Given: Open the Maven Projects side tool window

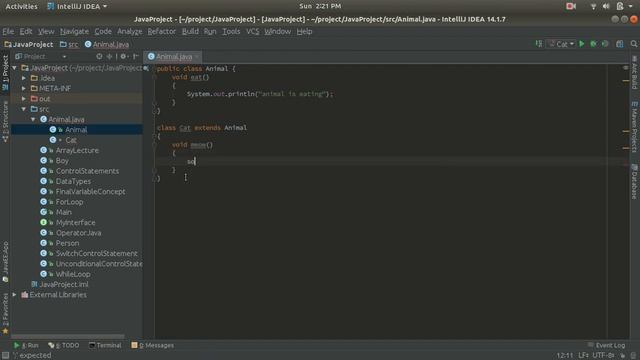Looking at the screenshot, I should [634, 127].
